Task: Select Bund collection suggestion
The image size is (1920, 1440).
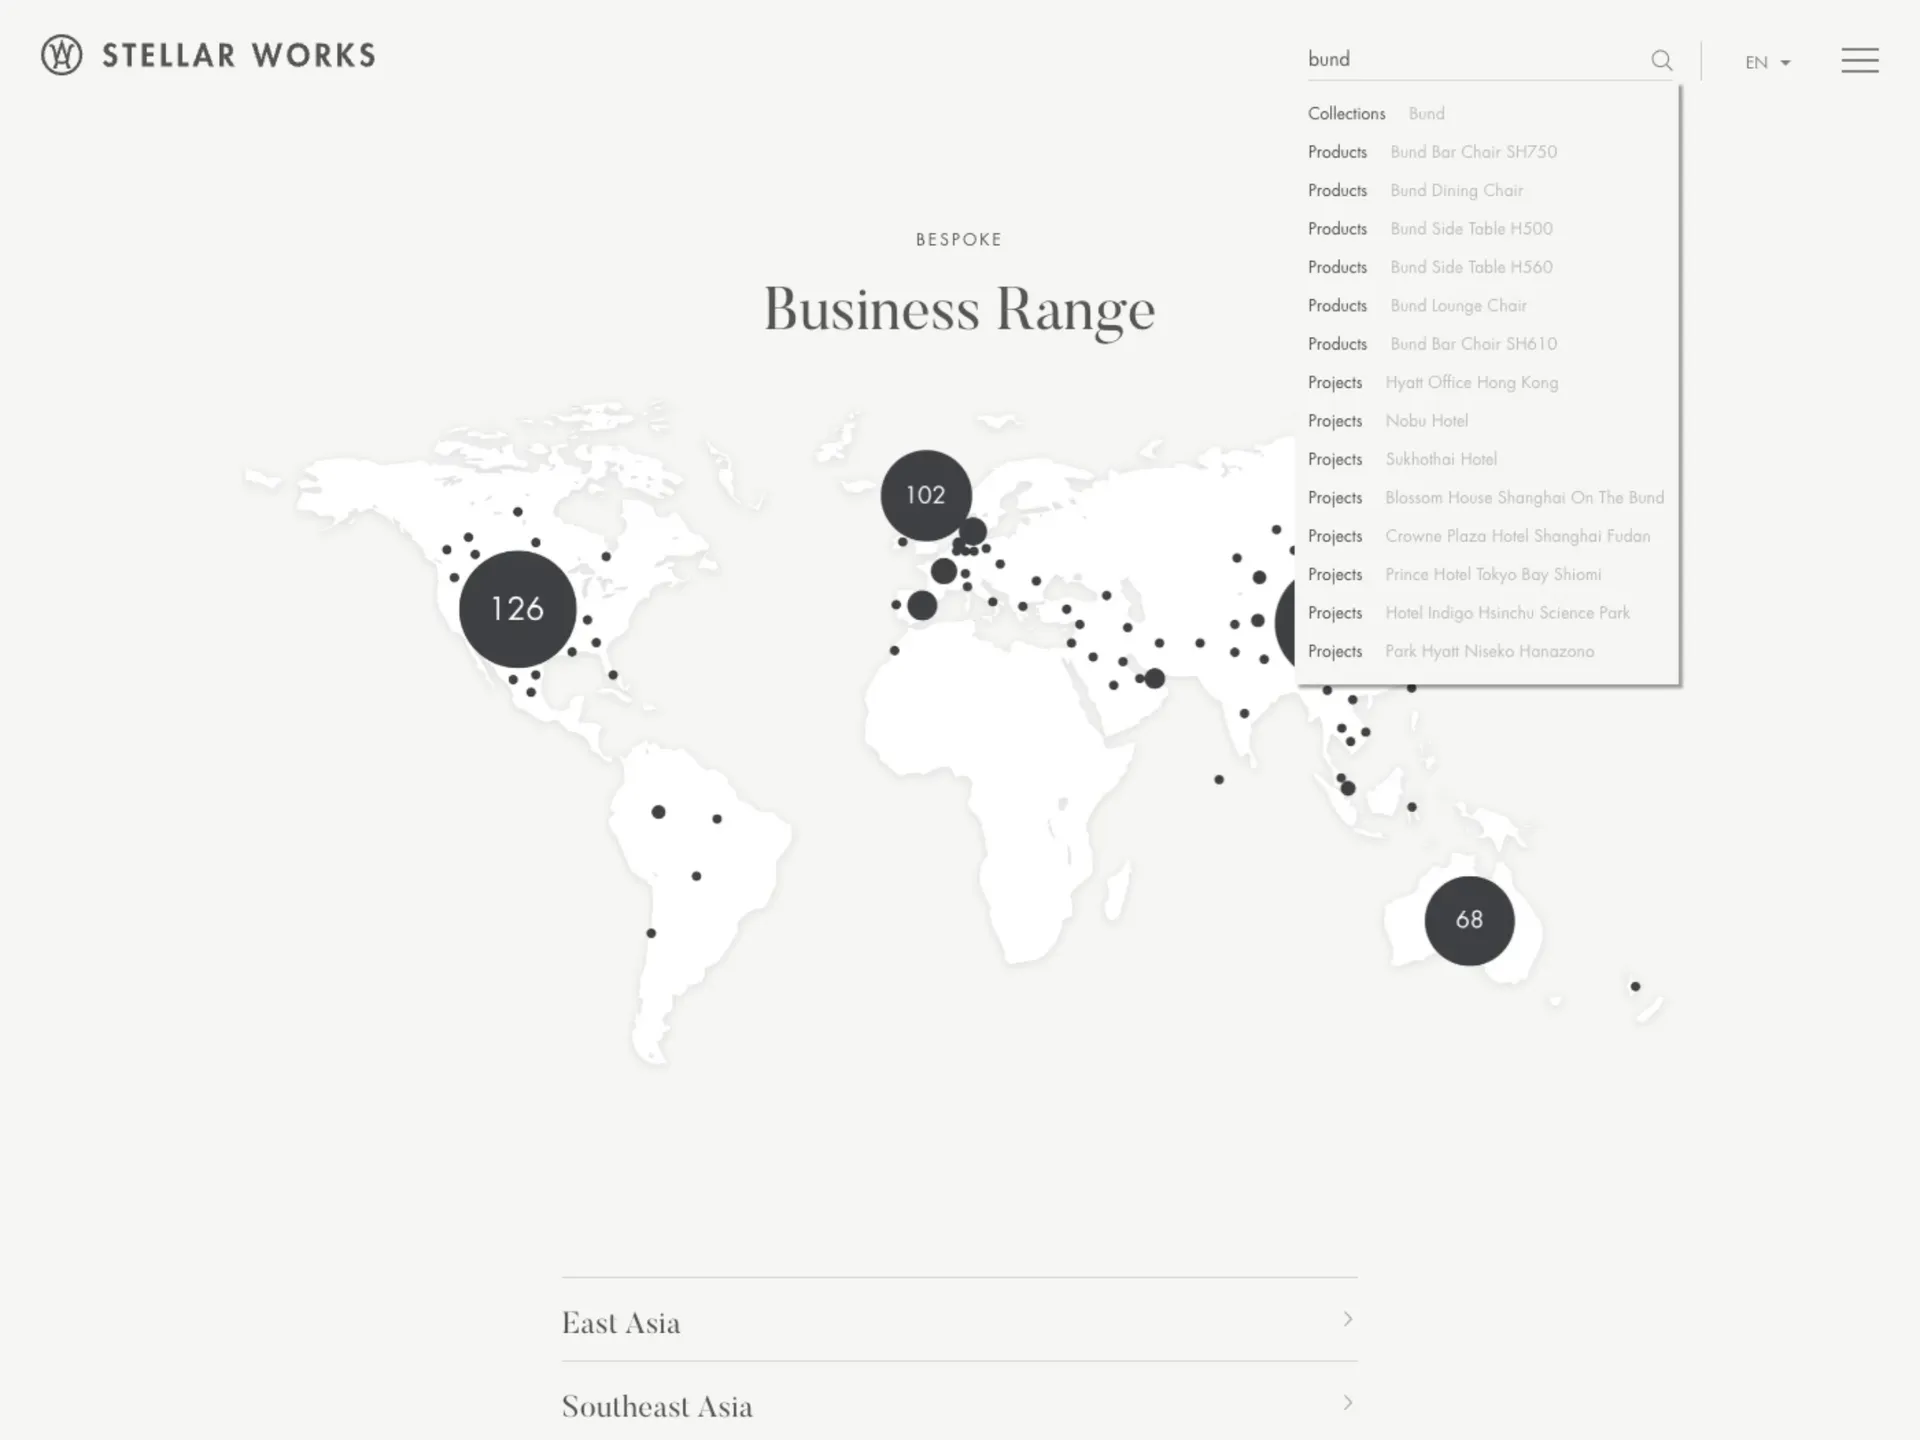Action: click(x=1426, y=114)
